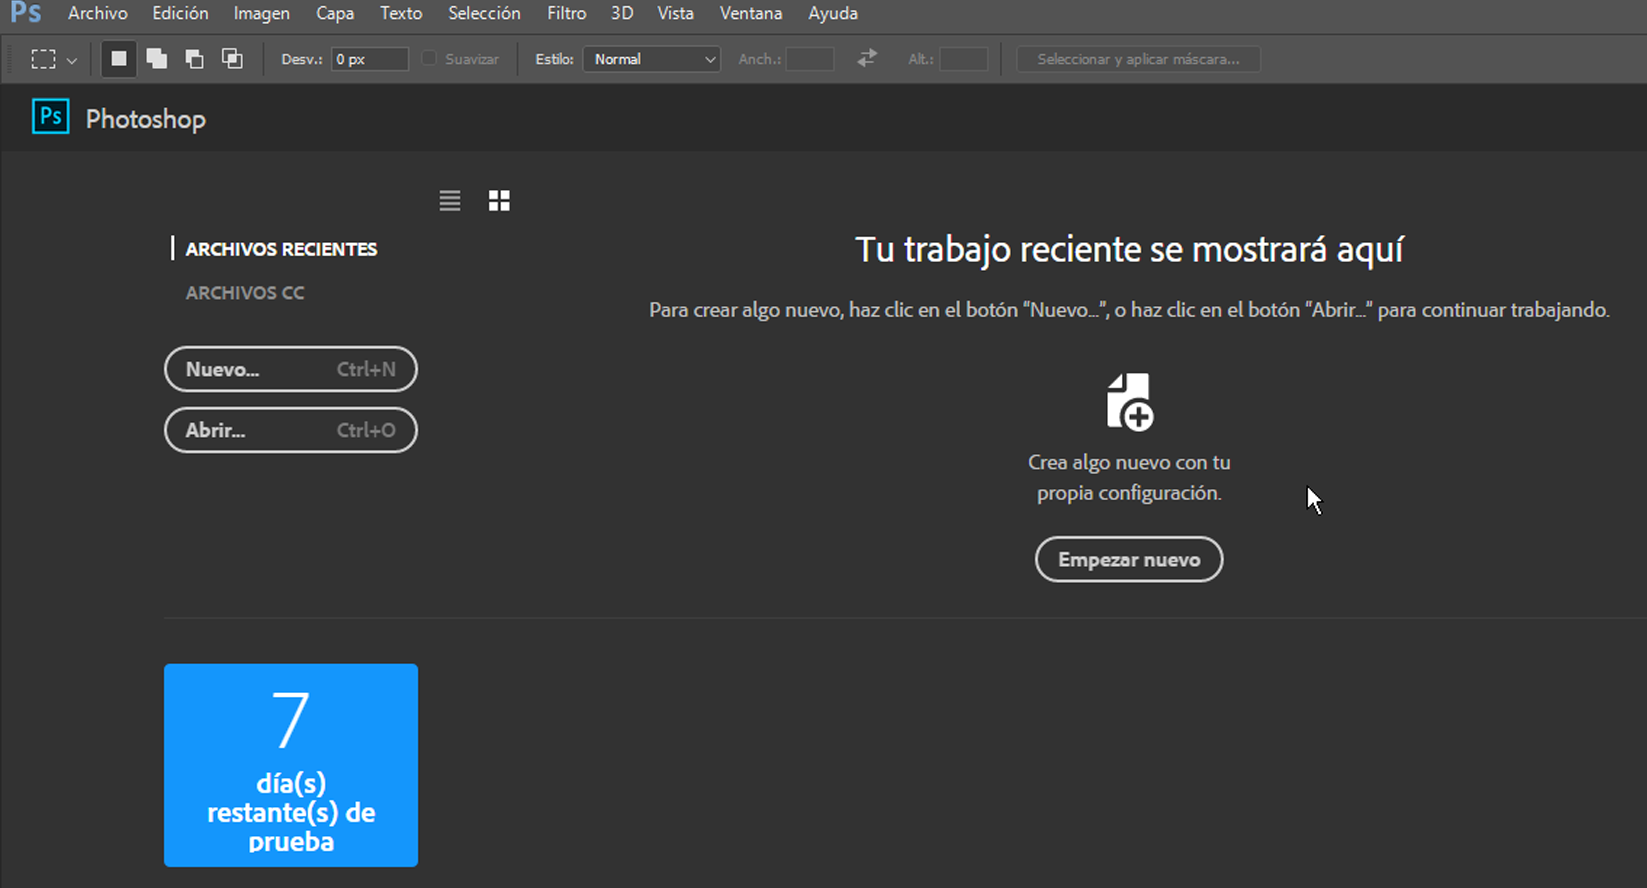Click the Empezar nuevo button

coord(1129,559)
